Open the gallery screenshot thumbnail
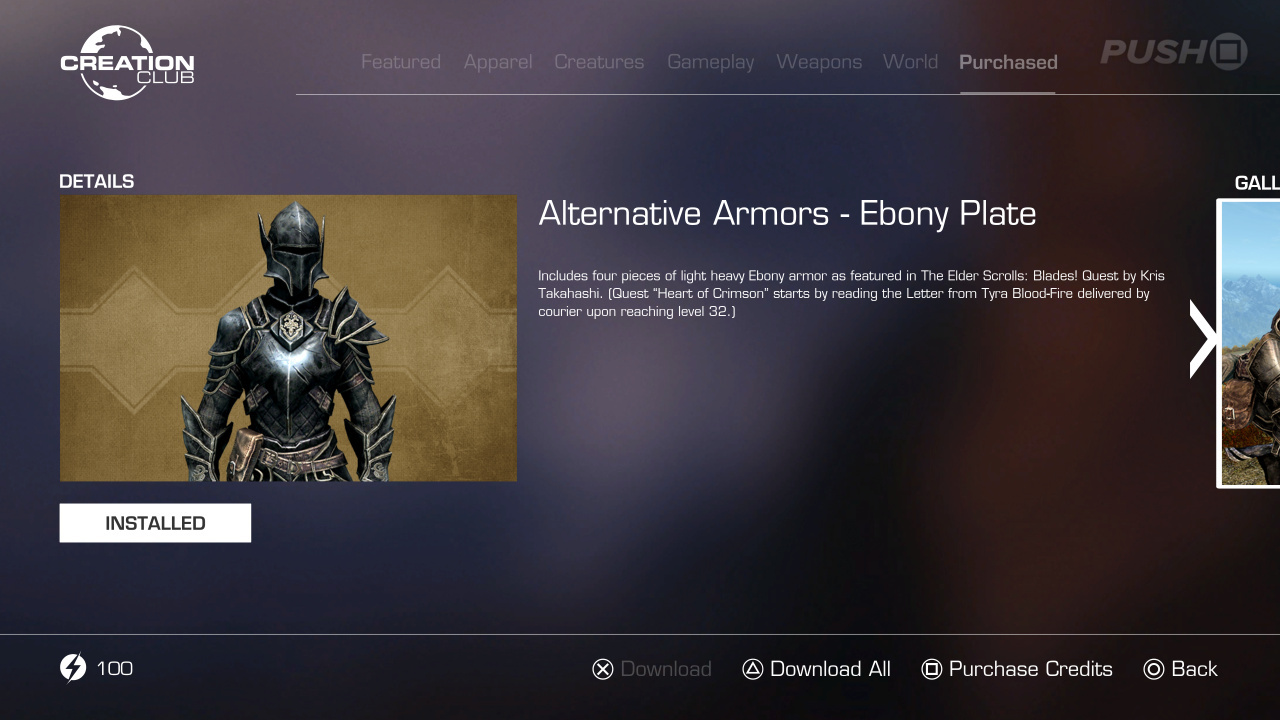This screenshot has height=720, width=1280. click(x=1249, y=344)
